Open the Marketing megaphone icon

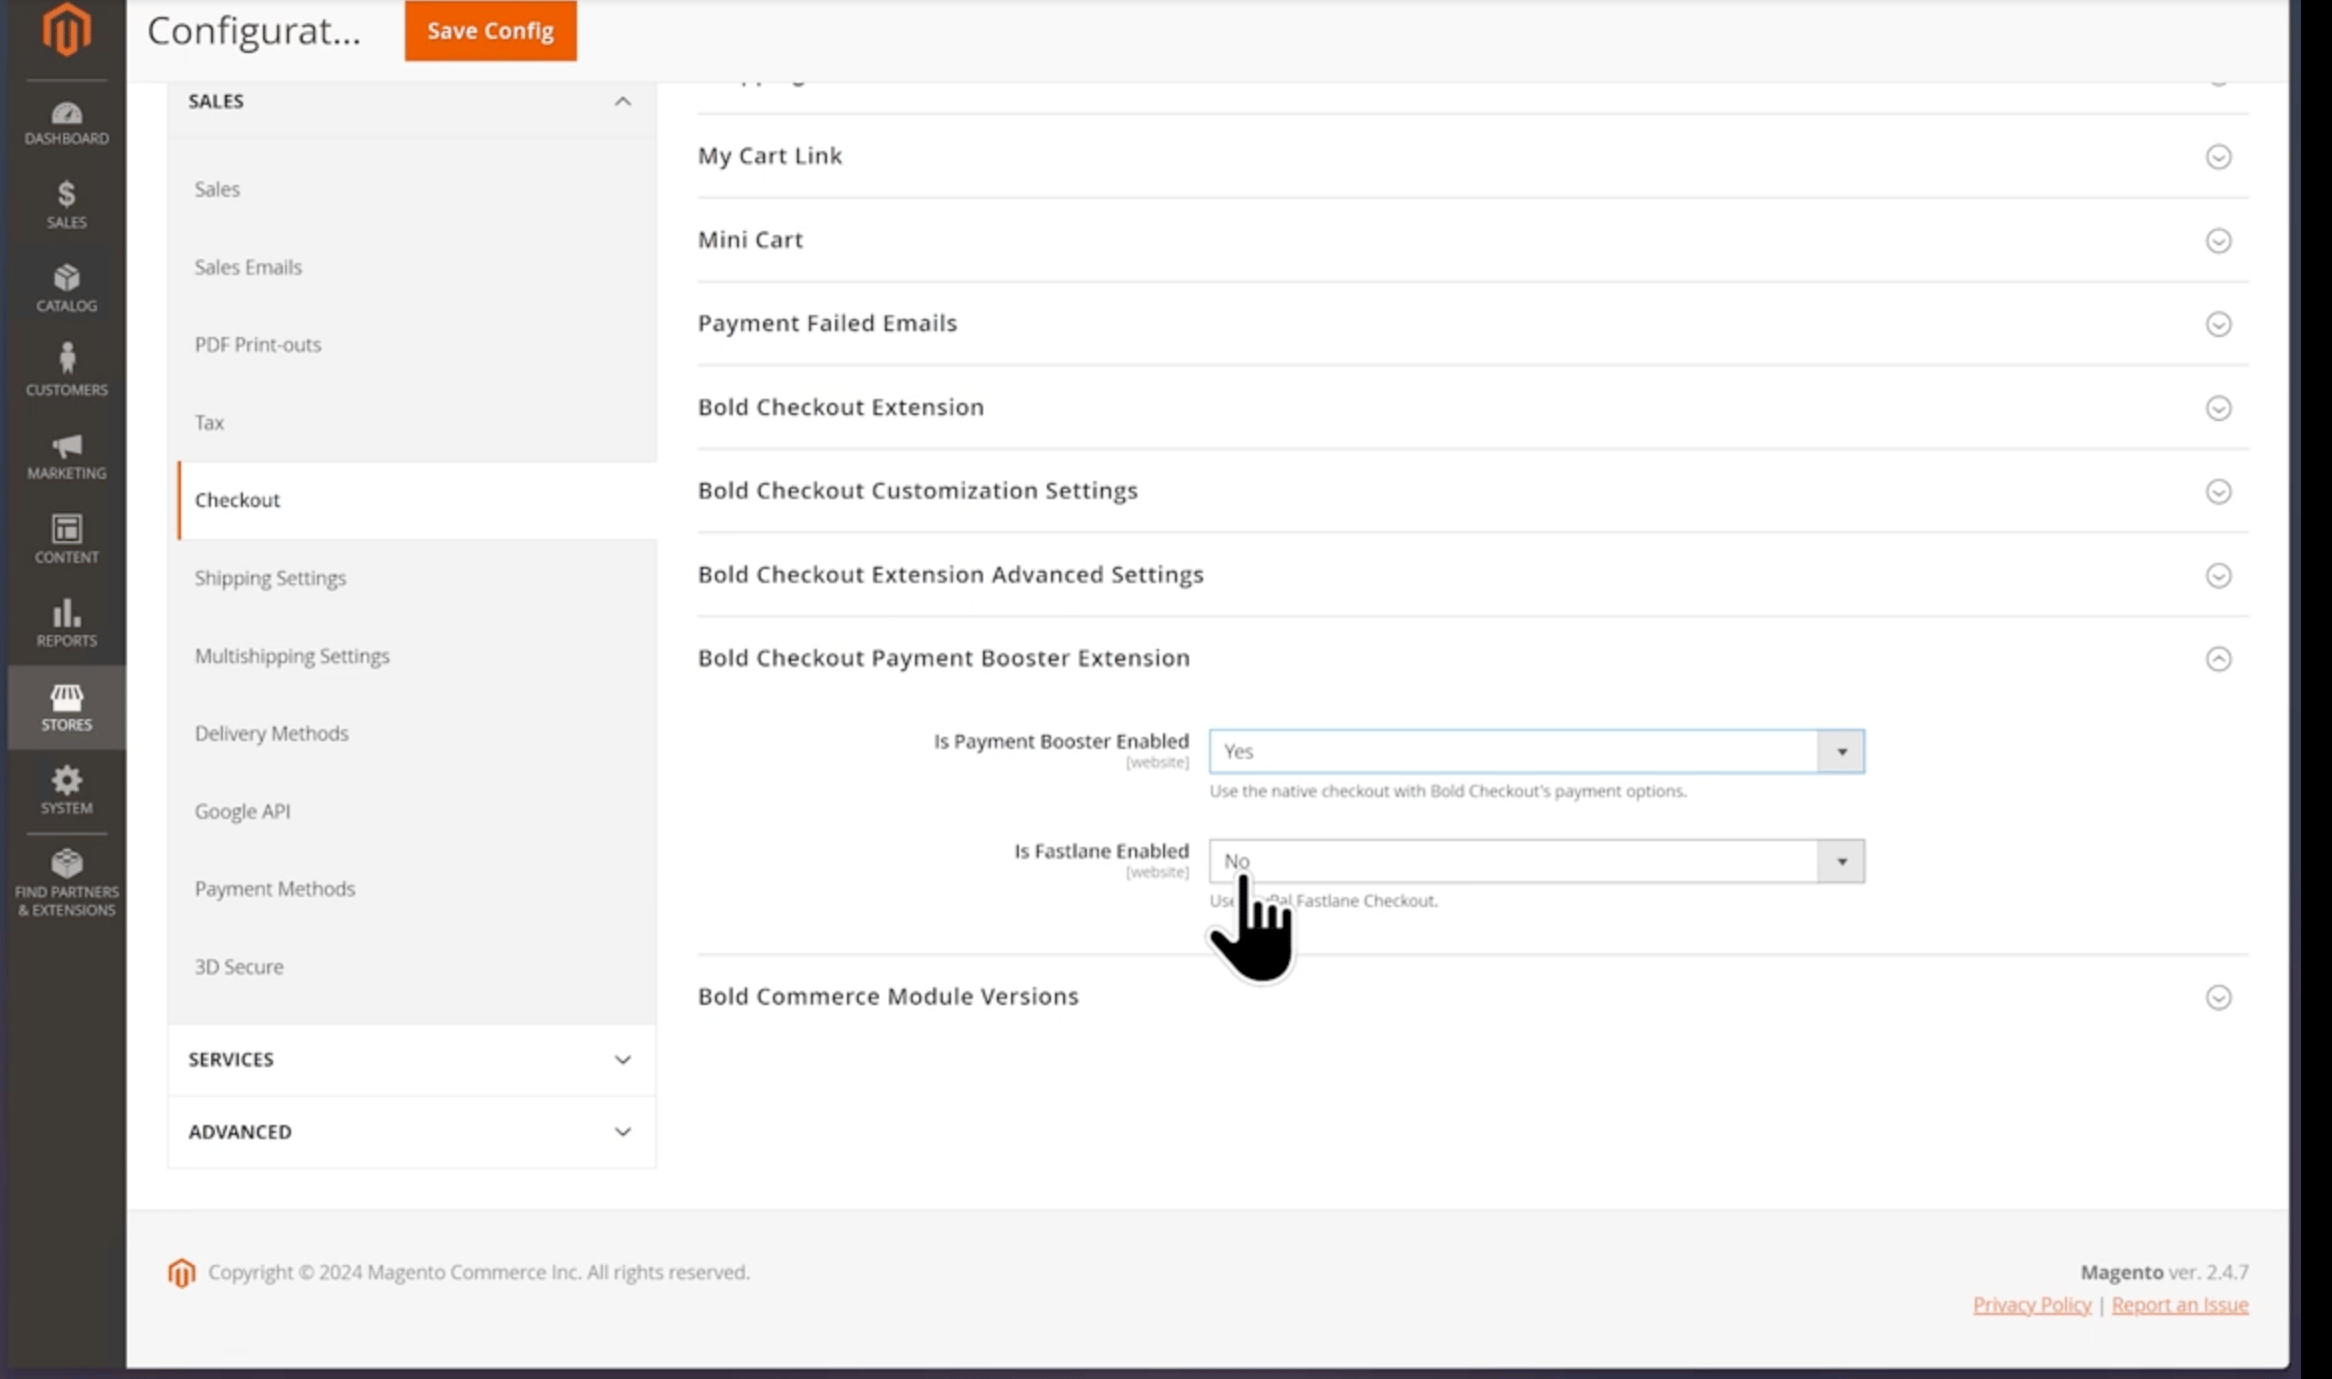coord(66,455)
